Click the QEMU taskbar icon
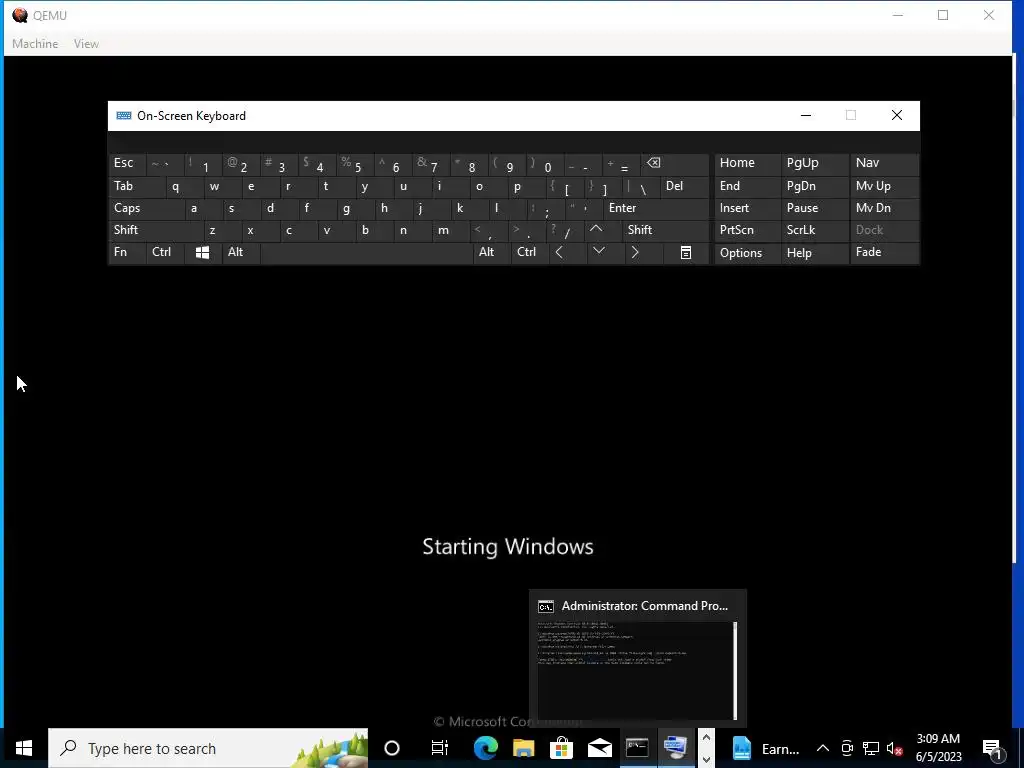 coord(675,748)
